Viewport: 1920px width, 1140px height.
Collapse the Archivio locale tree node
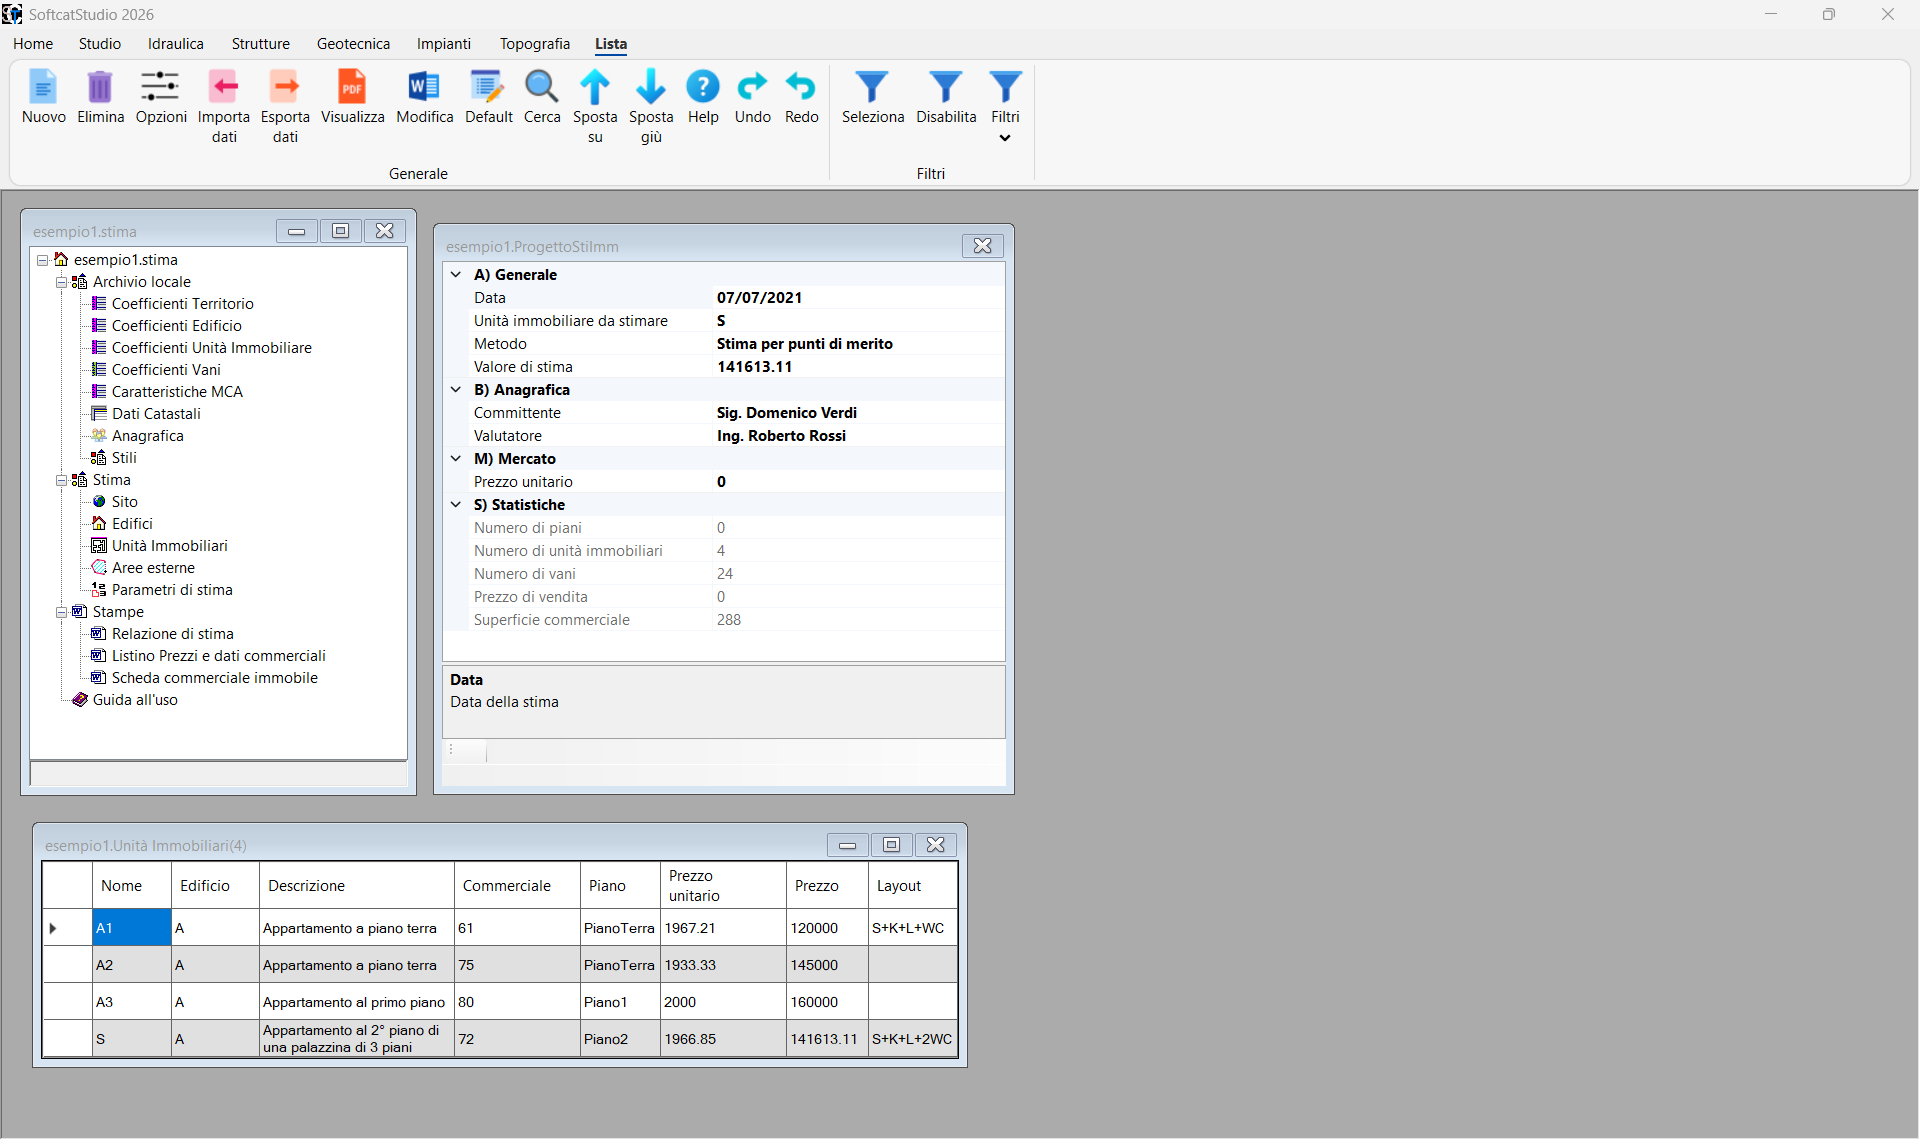tap(61, 282)
